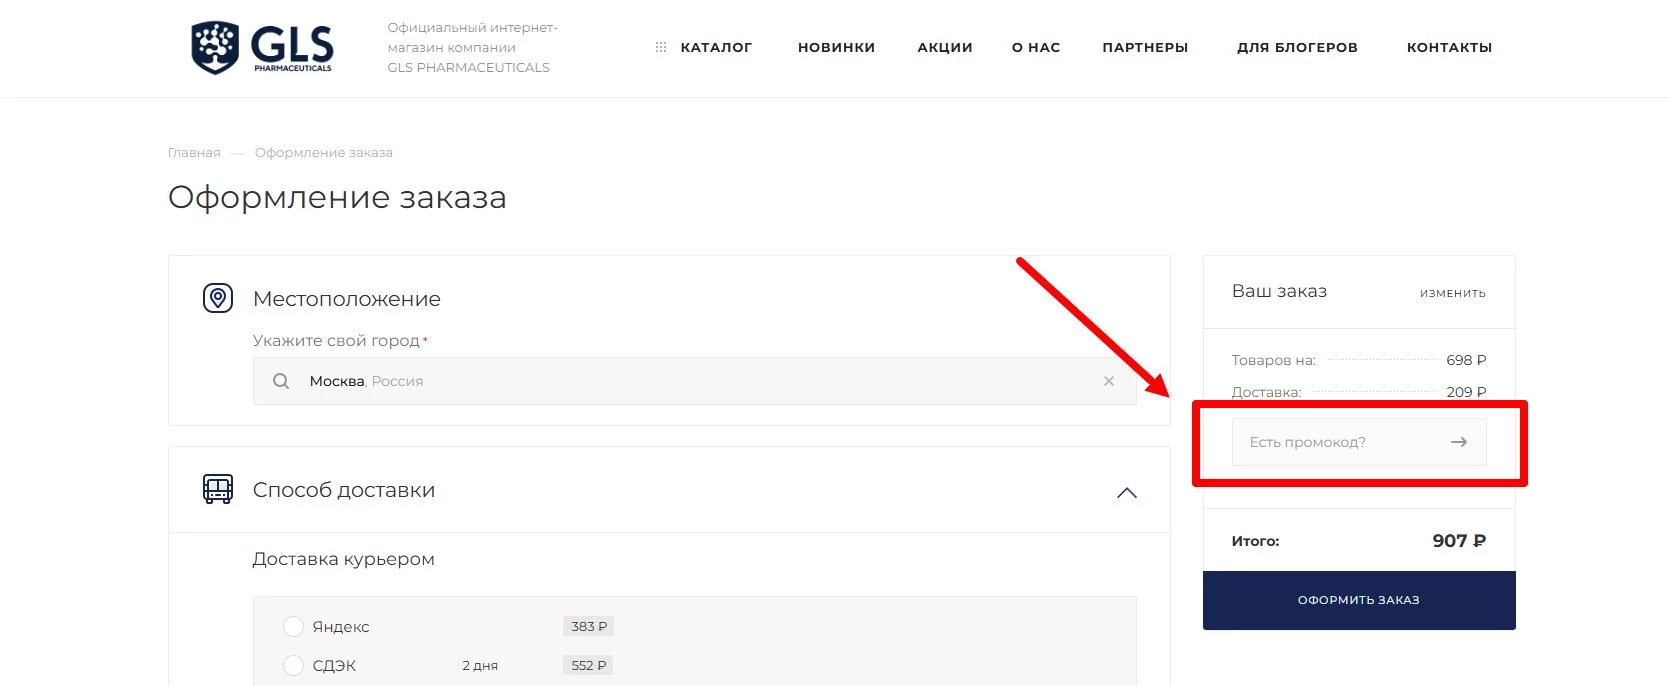
Task: Select the Яндекс courier option
Action: click(x=293, y=627)
